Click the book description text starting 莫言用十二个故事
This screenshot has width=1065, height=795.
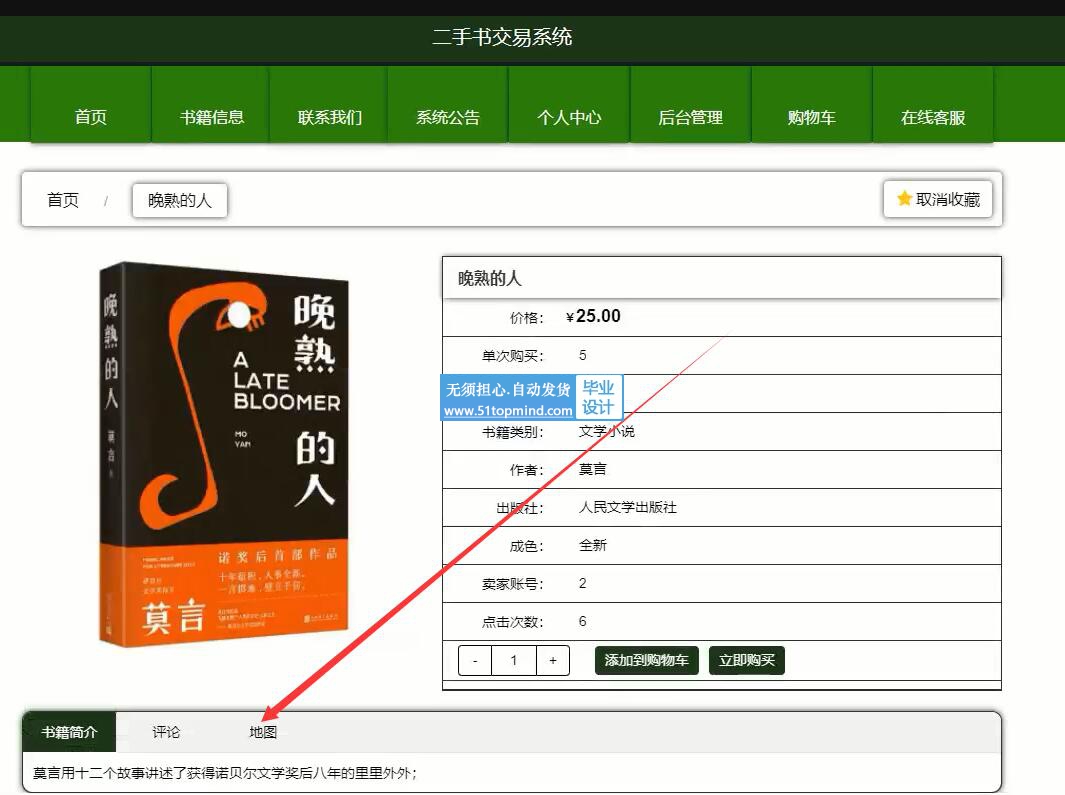coord(225,773)
